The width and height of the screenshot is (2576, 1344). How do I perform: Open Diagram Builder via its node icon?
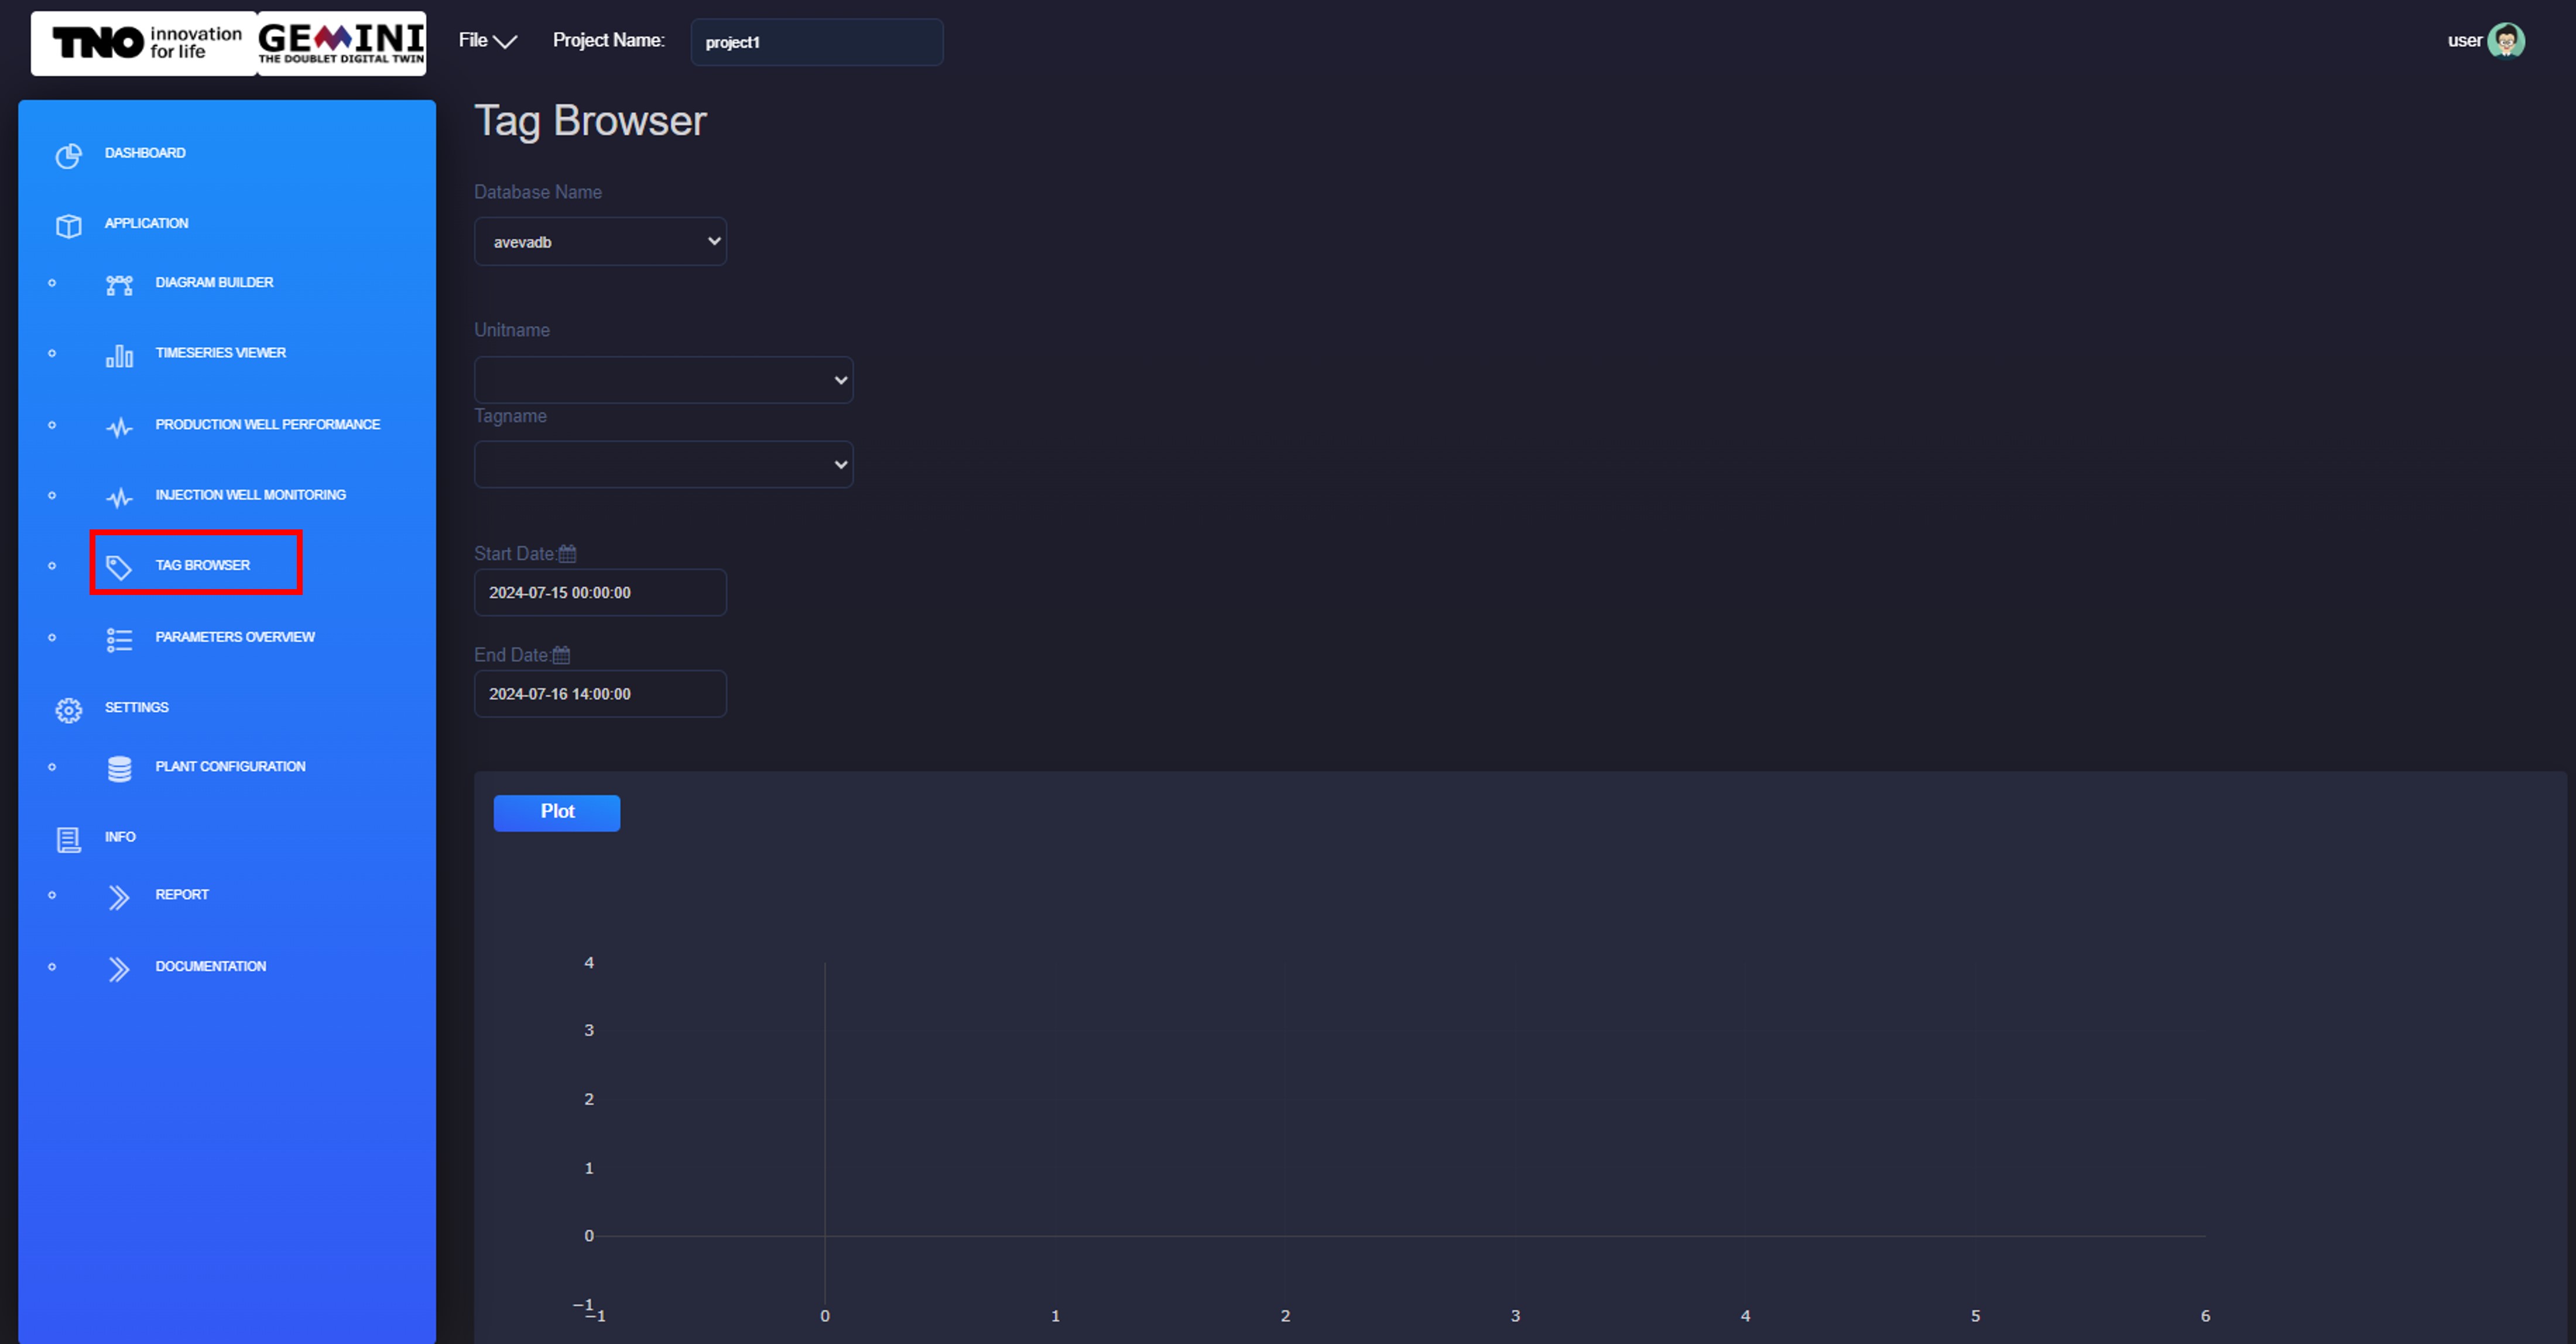coord(119,286)
